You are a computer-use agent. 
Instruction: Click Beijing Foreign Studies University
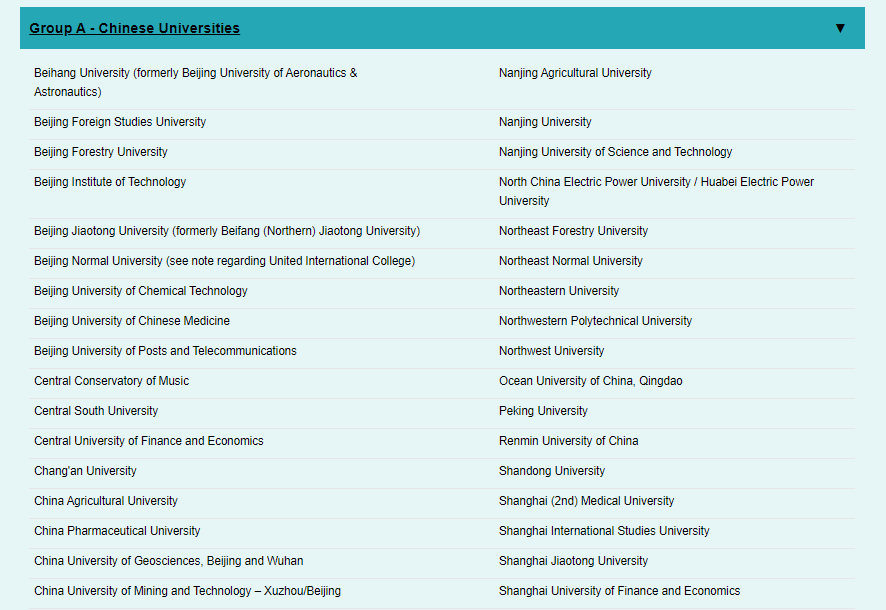120,122
